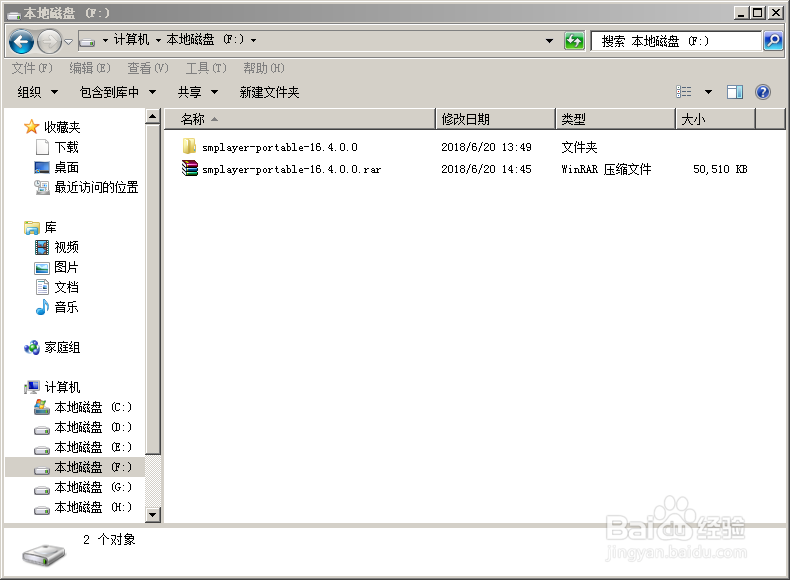Sort by 名称 column header

(299, 119)
